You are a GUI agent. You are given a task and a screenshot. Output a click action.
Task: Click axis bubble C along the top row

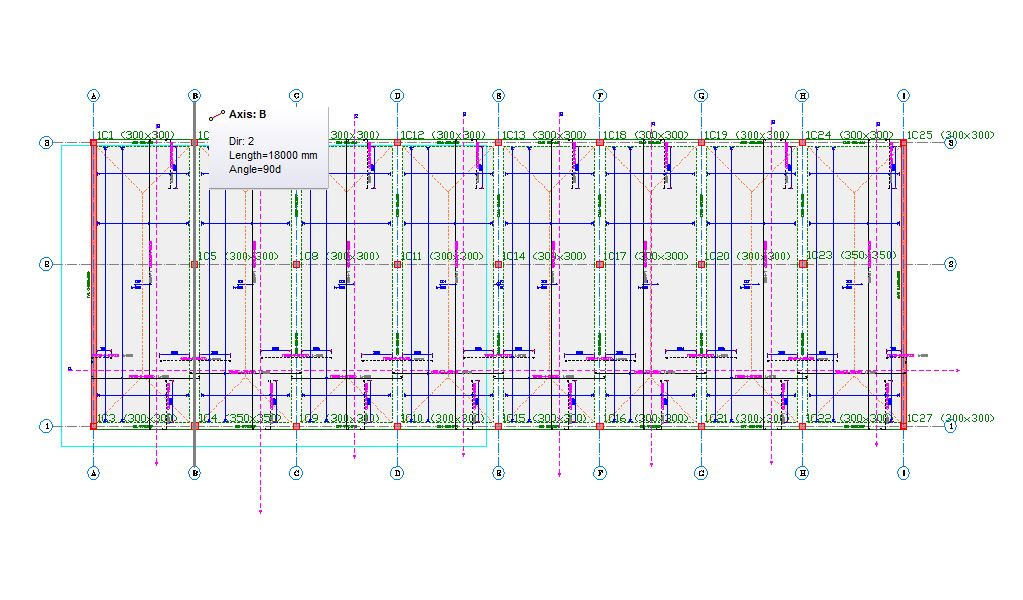[x=297, y=94]
